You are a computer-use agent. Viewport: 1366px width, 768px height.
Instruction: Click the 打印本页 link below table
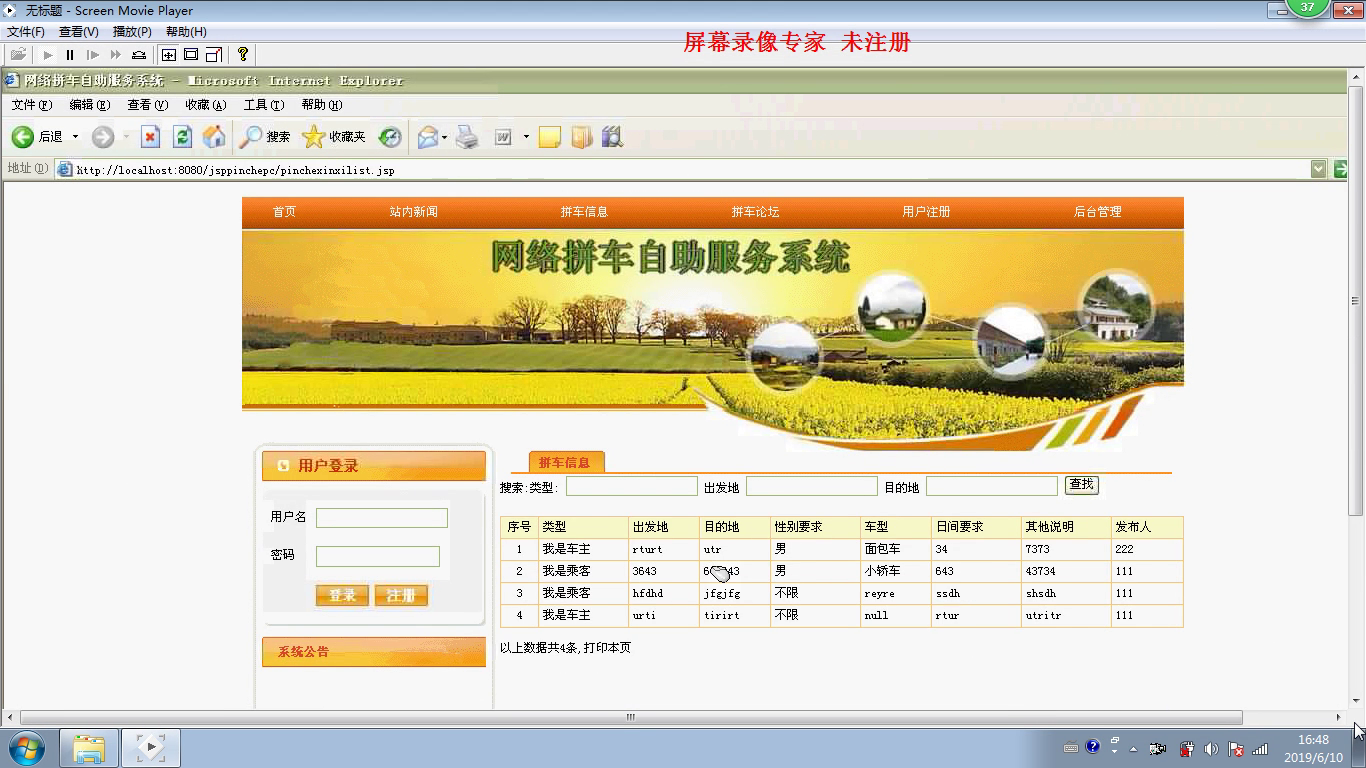click(608, 648)
